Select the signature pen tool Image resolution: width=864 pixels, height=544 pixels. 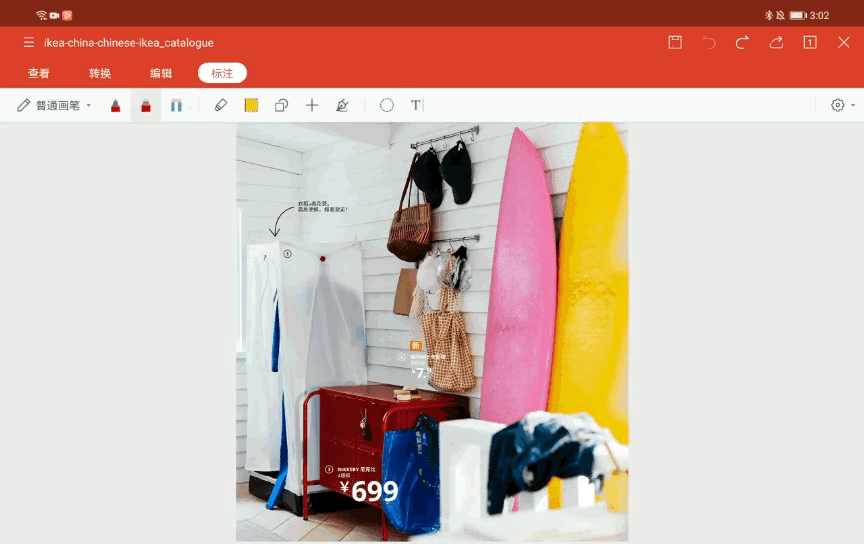[342, 105]
